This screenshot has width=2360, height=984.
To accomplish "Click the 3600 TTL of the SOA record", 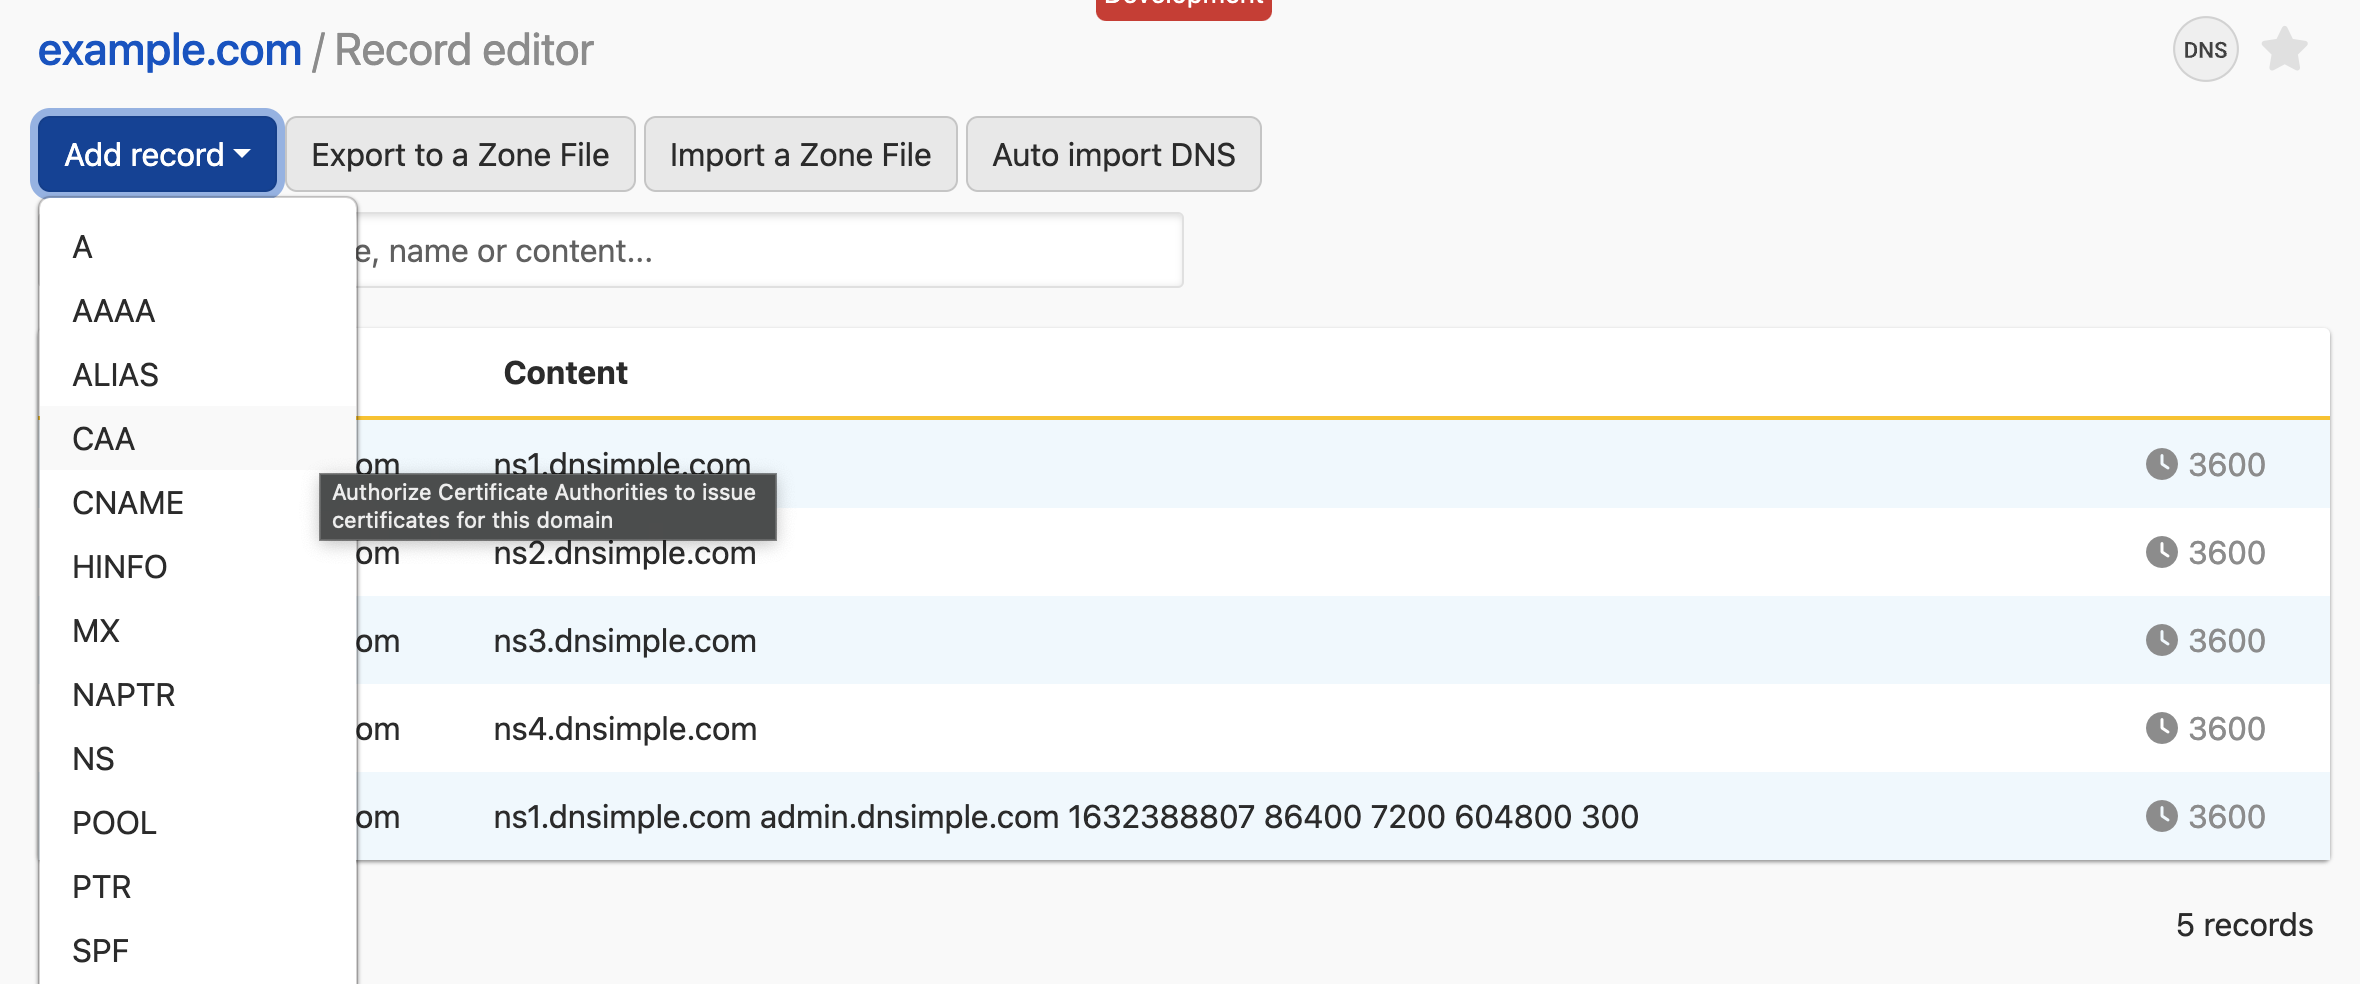I will [x=2226, y=817].
